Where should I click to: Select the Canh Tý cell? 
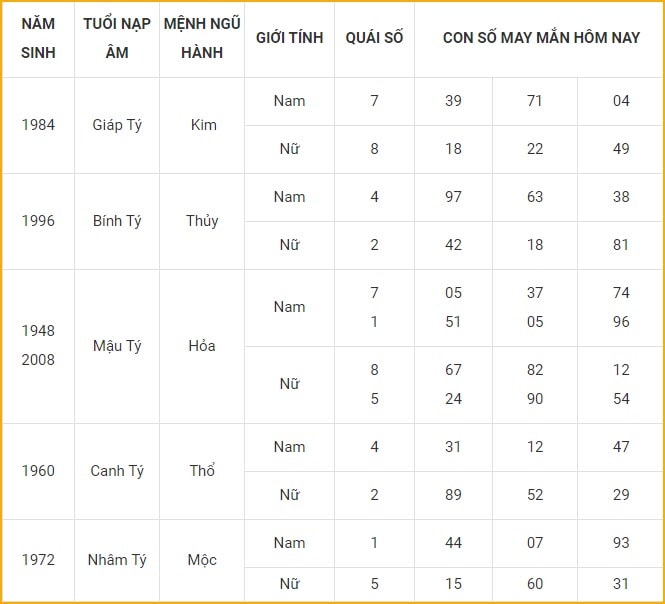point(117,471)
